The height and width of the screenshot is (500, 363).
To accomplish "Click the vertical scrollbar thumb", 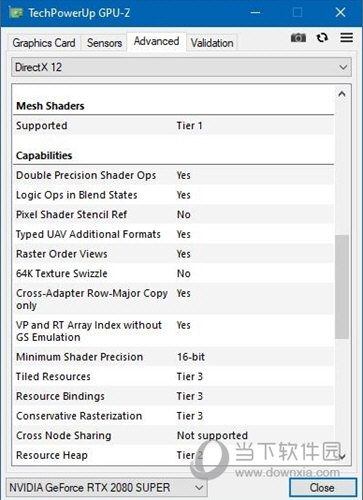I will click(x=342, y=287).
